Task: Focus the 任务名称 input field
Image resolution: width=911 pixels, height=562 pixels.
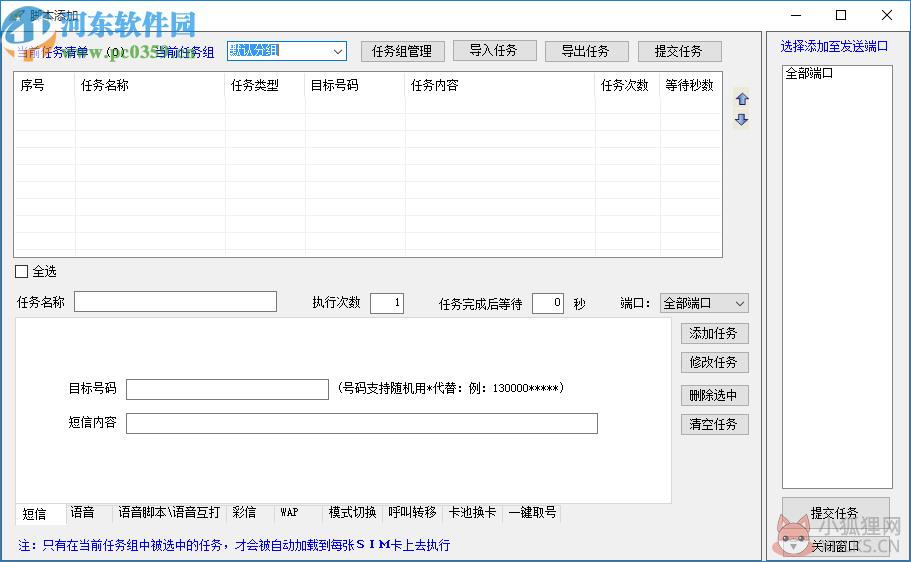Action: pos(175,302)
